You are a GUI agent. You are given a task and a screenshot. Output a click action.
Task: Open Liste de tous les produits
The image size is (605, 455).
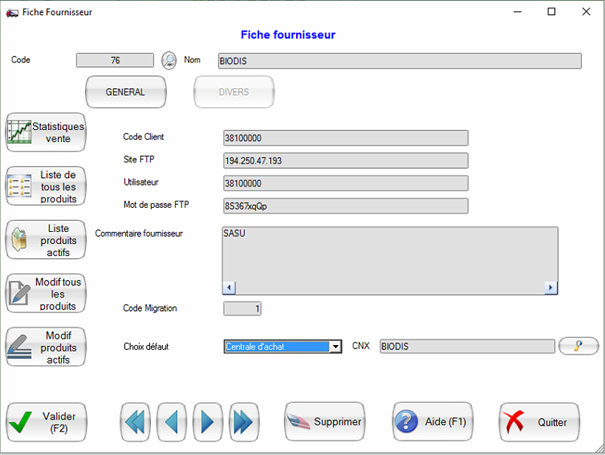tap(46, 186)
